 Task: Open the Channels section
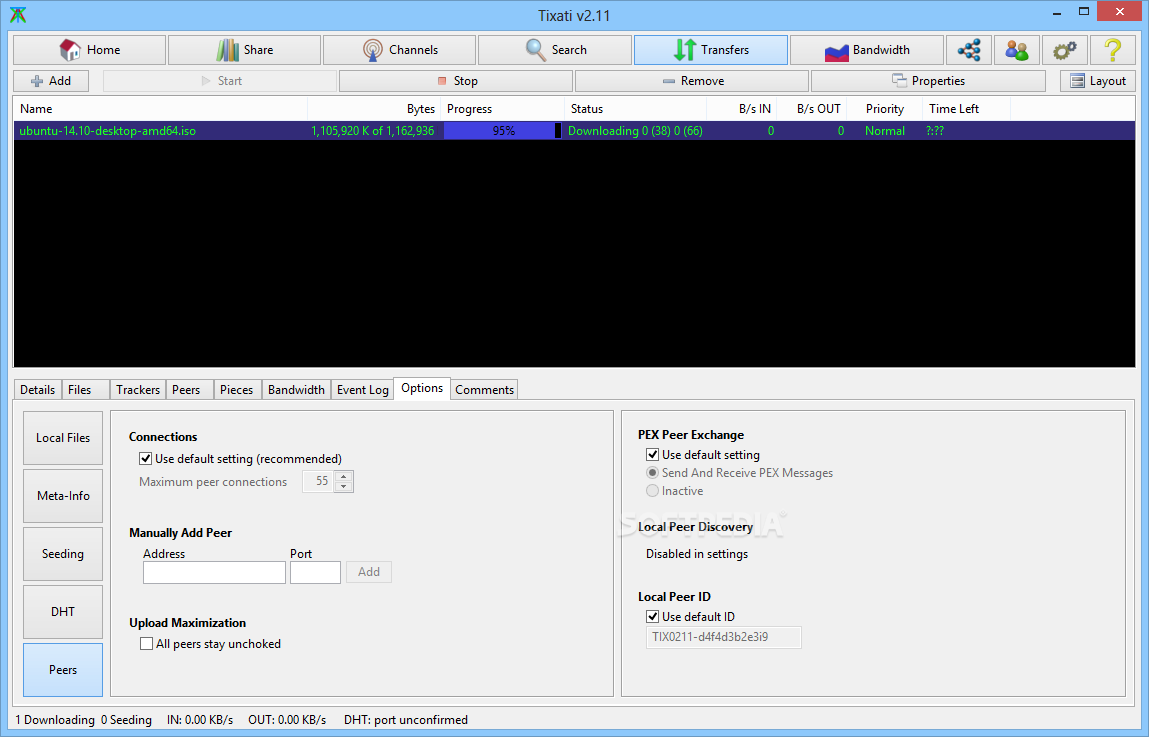coord(399,50)
